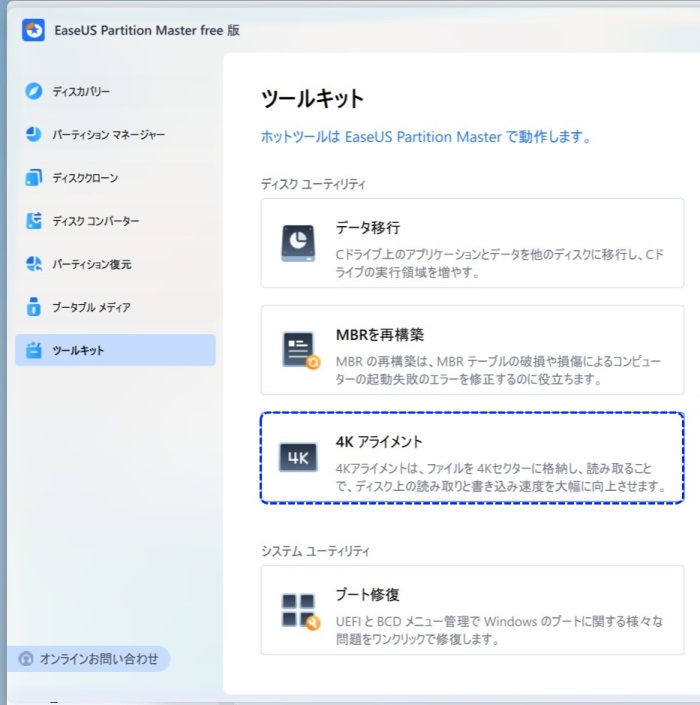Click the ディスク コンバーター icon
Screen dimensions: 700x705
pyautogui.click(x=34, y=220)
